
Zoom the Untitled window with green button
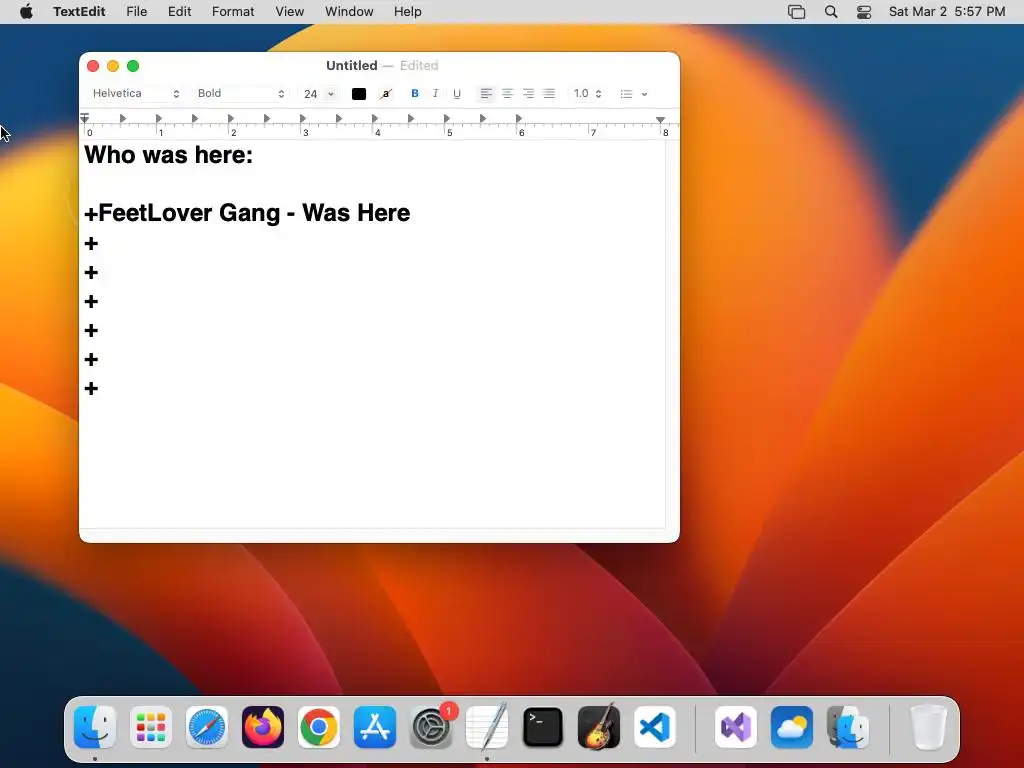click(133, 66)
